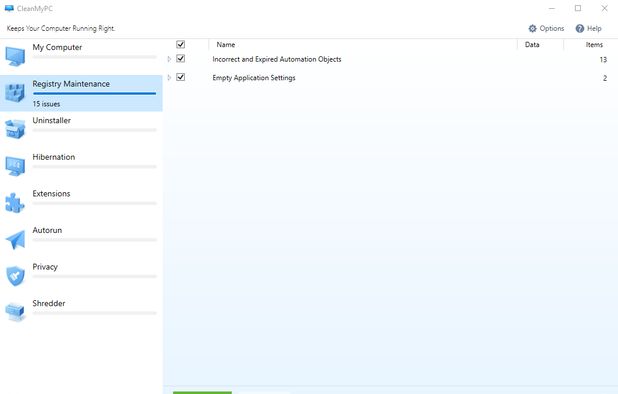Close the CleanMyPC window
The image size is (618, 394).
(x=604, y=8)
